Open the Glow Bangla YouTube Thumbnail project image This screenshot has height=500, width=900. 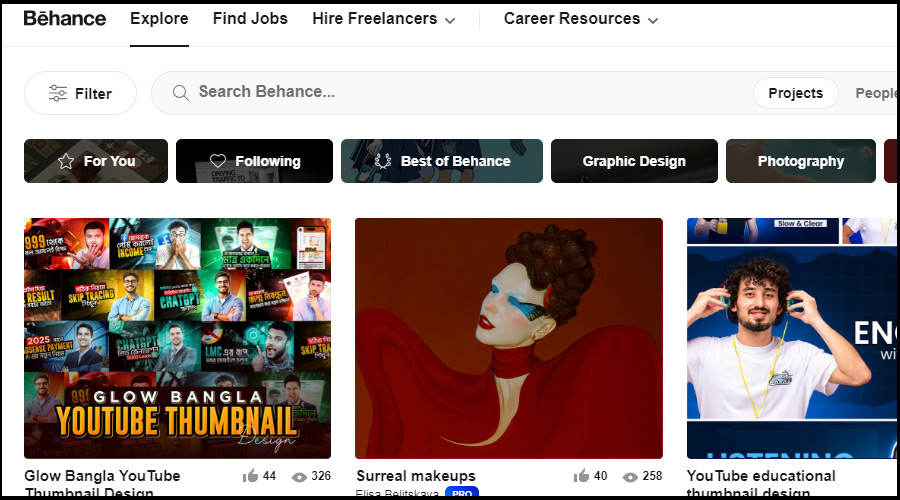click(177, 338)
